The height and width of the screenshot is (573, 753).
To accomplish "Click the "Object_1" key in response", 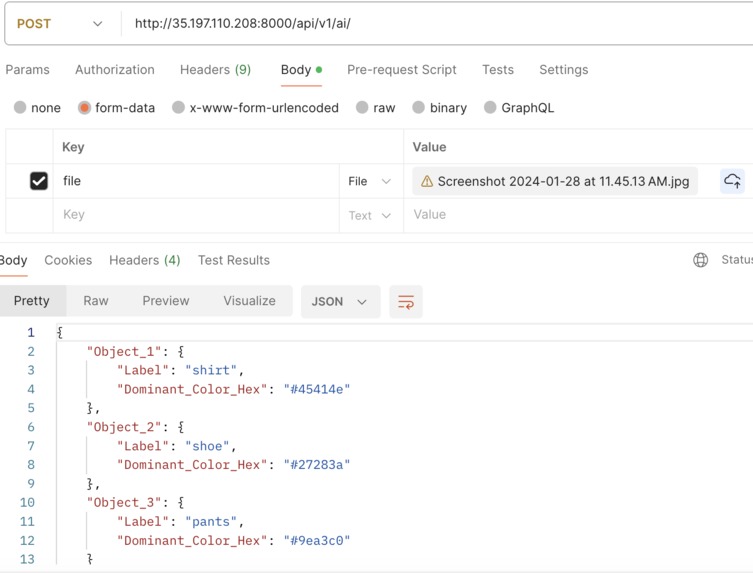I will point(124,352).
